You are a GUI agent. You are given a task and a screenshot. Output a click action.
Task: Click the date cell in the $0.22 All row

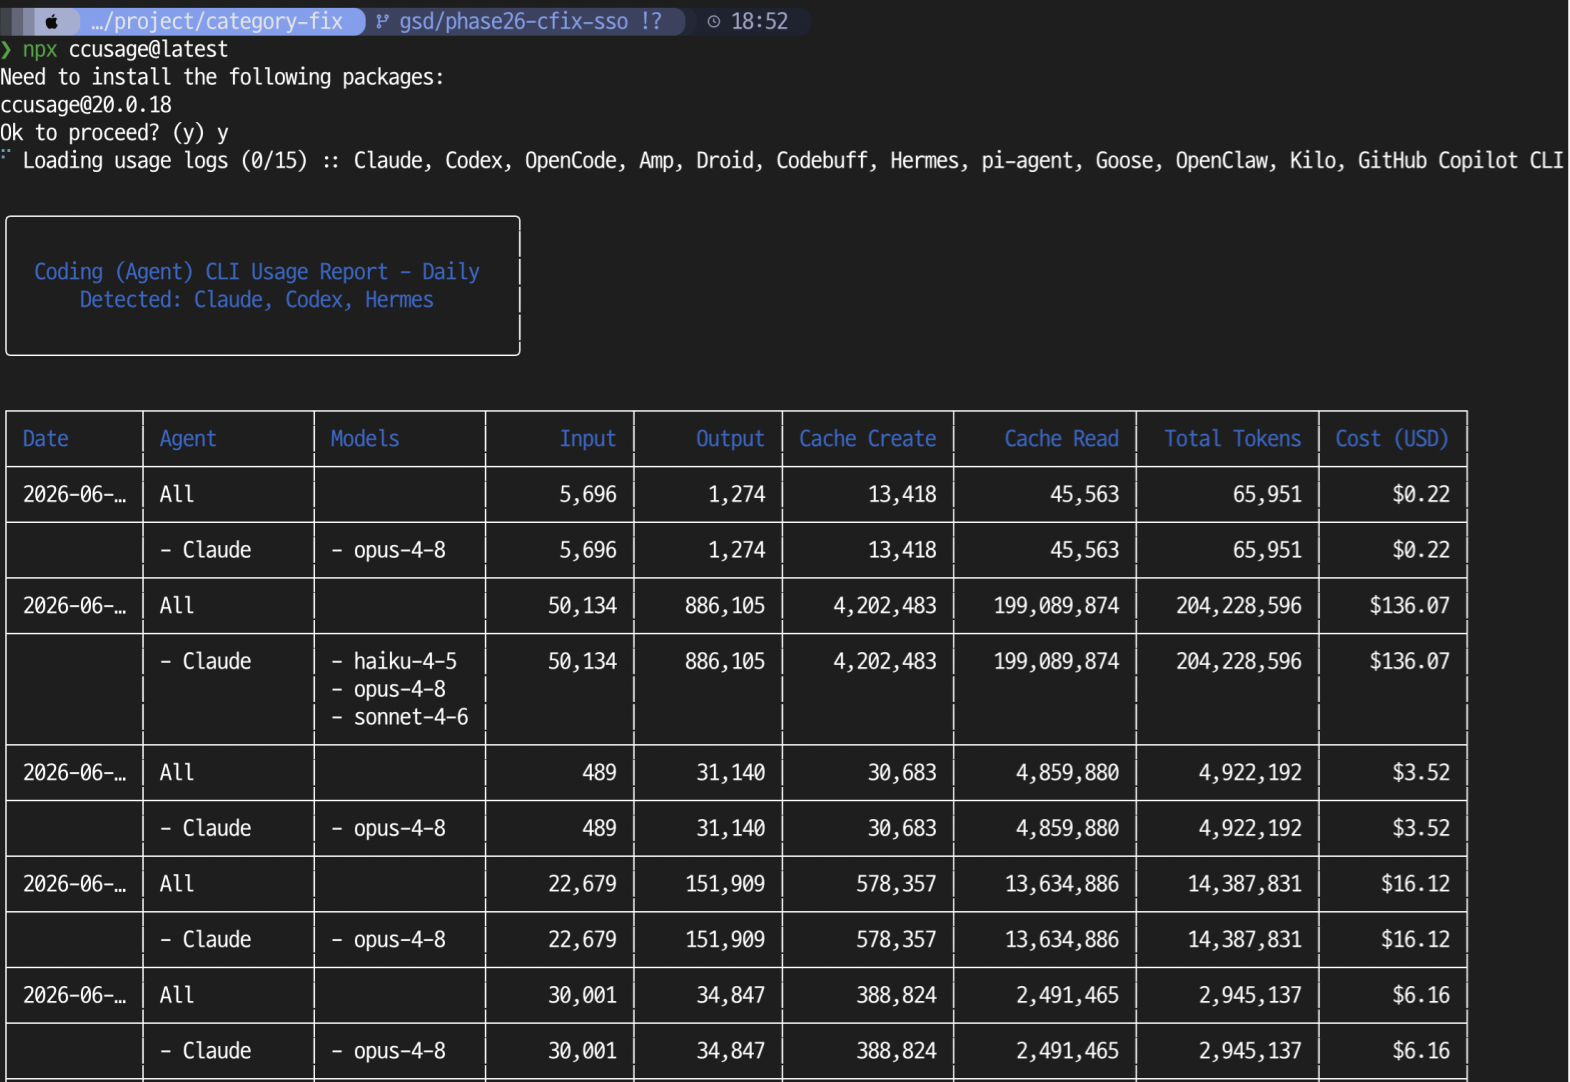(75, 494)
